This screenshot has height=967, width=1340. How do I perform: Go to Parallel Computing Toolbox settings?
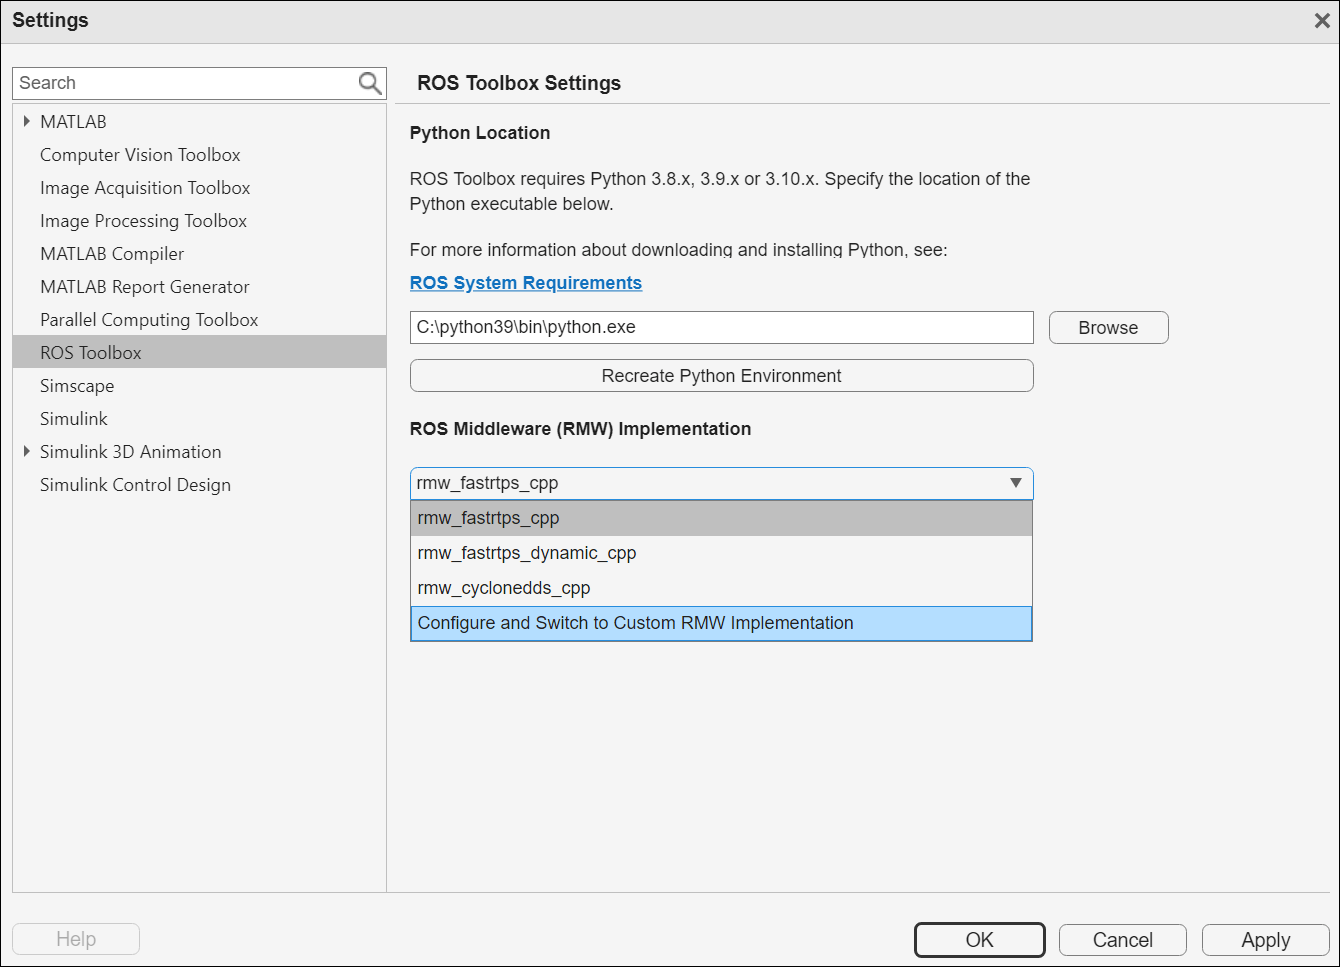149,320
